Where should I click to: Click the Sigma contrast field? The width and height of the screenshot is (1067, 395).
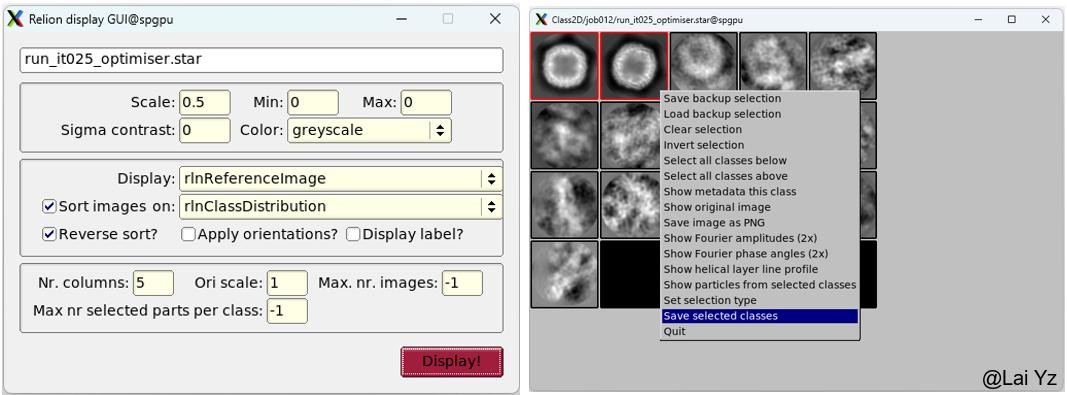click(205, 130)
